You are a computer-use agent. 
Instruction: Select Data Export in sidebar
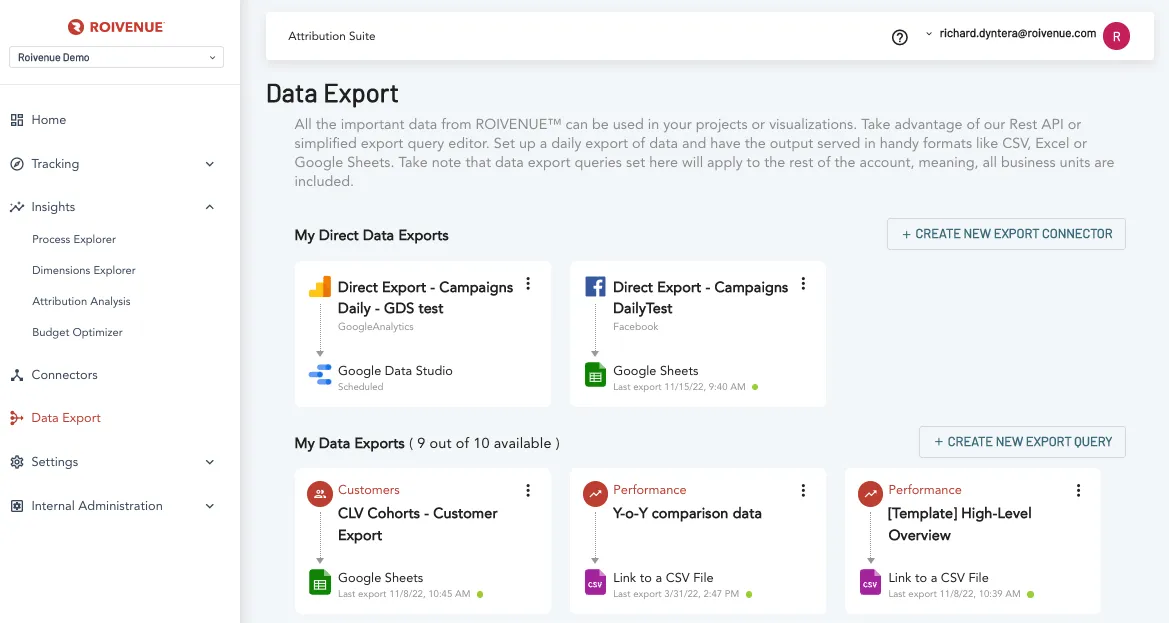66,418
